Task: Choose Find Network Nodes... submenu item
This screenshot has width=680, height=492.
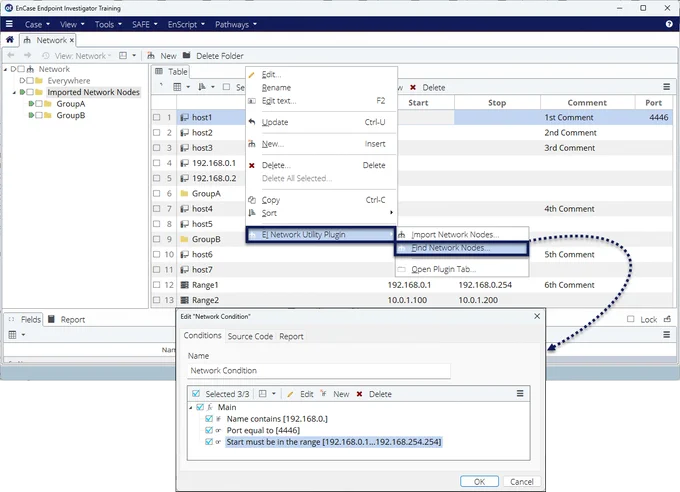Action: (461, 248)
